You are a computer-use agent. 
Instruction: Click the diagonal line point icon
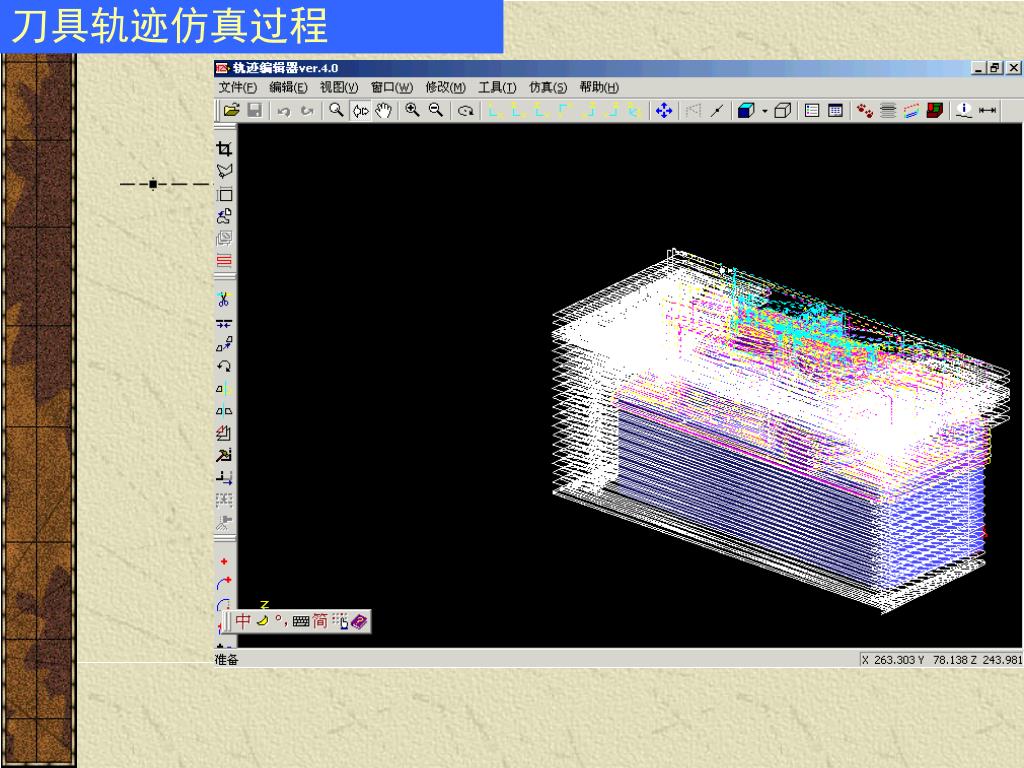[717, 111]
